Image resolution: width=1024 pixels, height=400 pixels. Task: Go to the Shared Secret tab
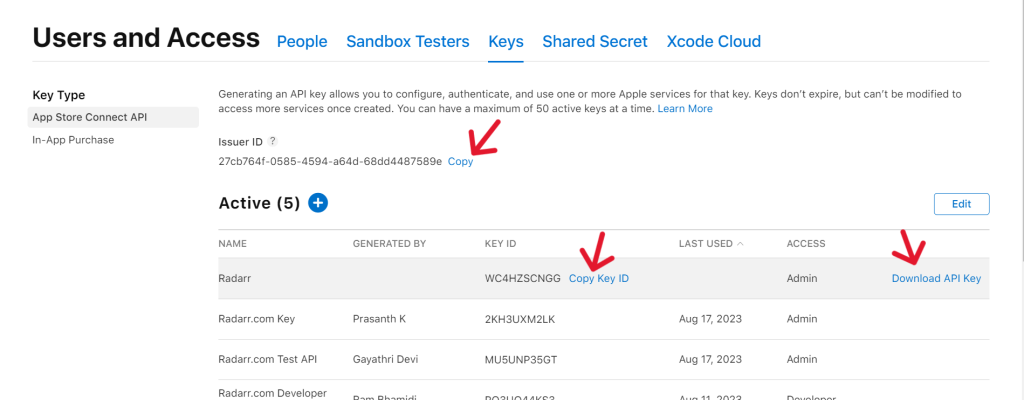pos(595,42)
